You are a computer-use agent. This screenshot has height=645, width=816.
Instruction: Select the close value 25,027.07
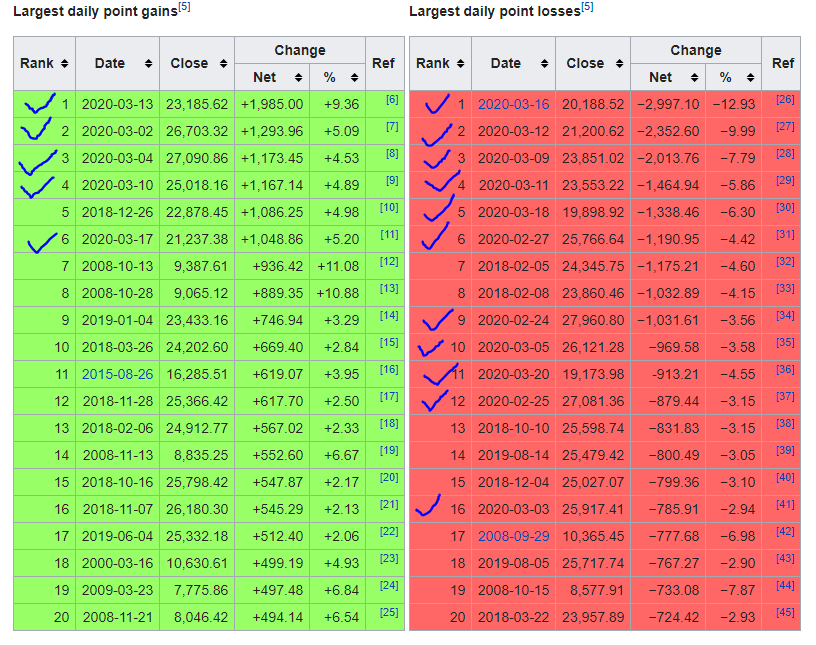coord(593,482)
